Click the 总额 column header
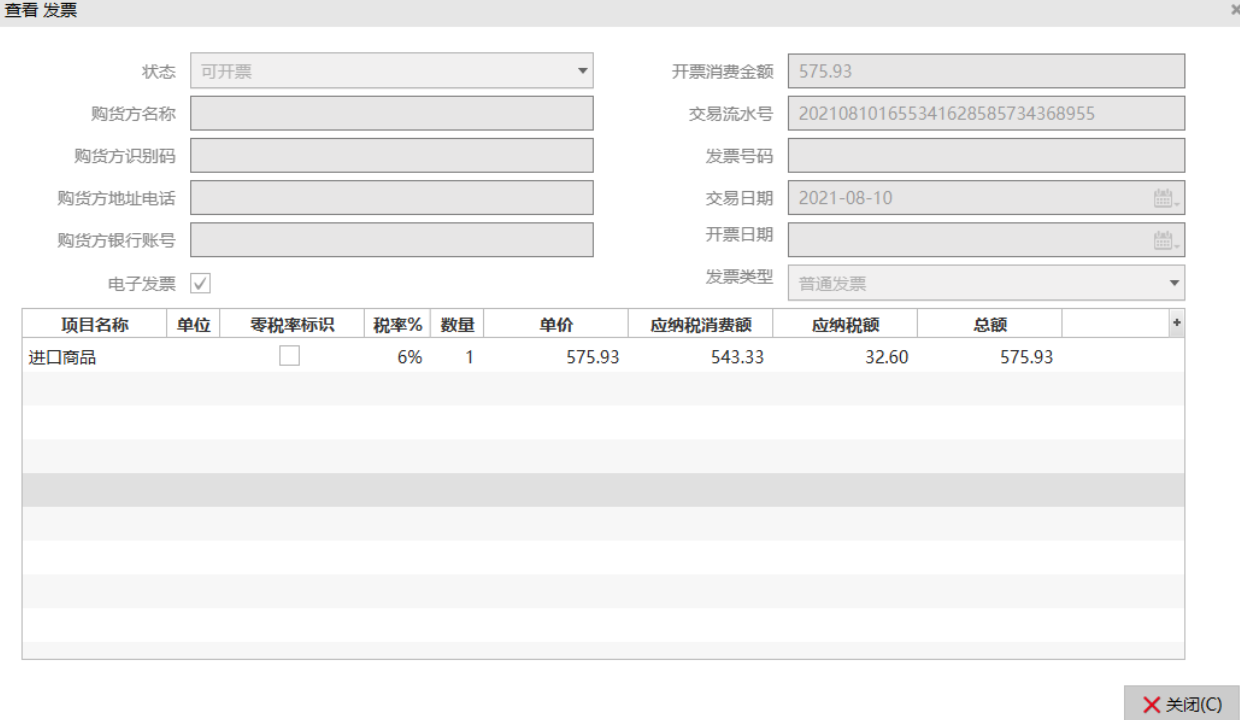 click(989, 325)
